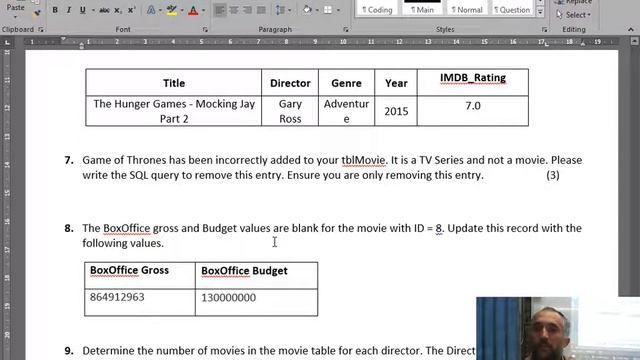Viewport: 640px width, 360px height.
Task: Click first line indent marker on ruler
Action: (x=63, y=39)
